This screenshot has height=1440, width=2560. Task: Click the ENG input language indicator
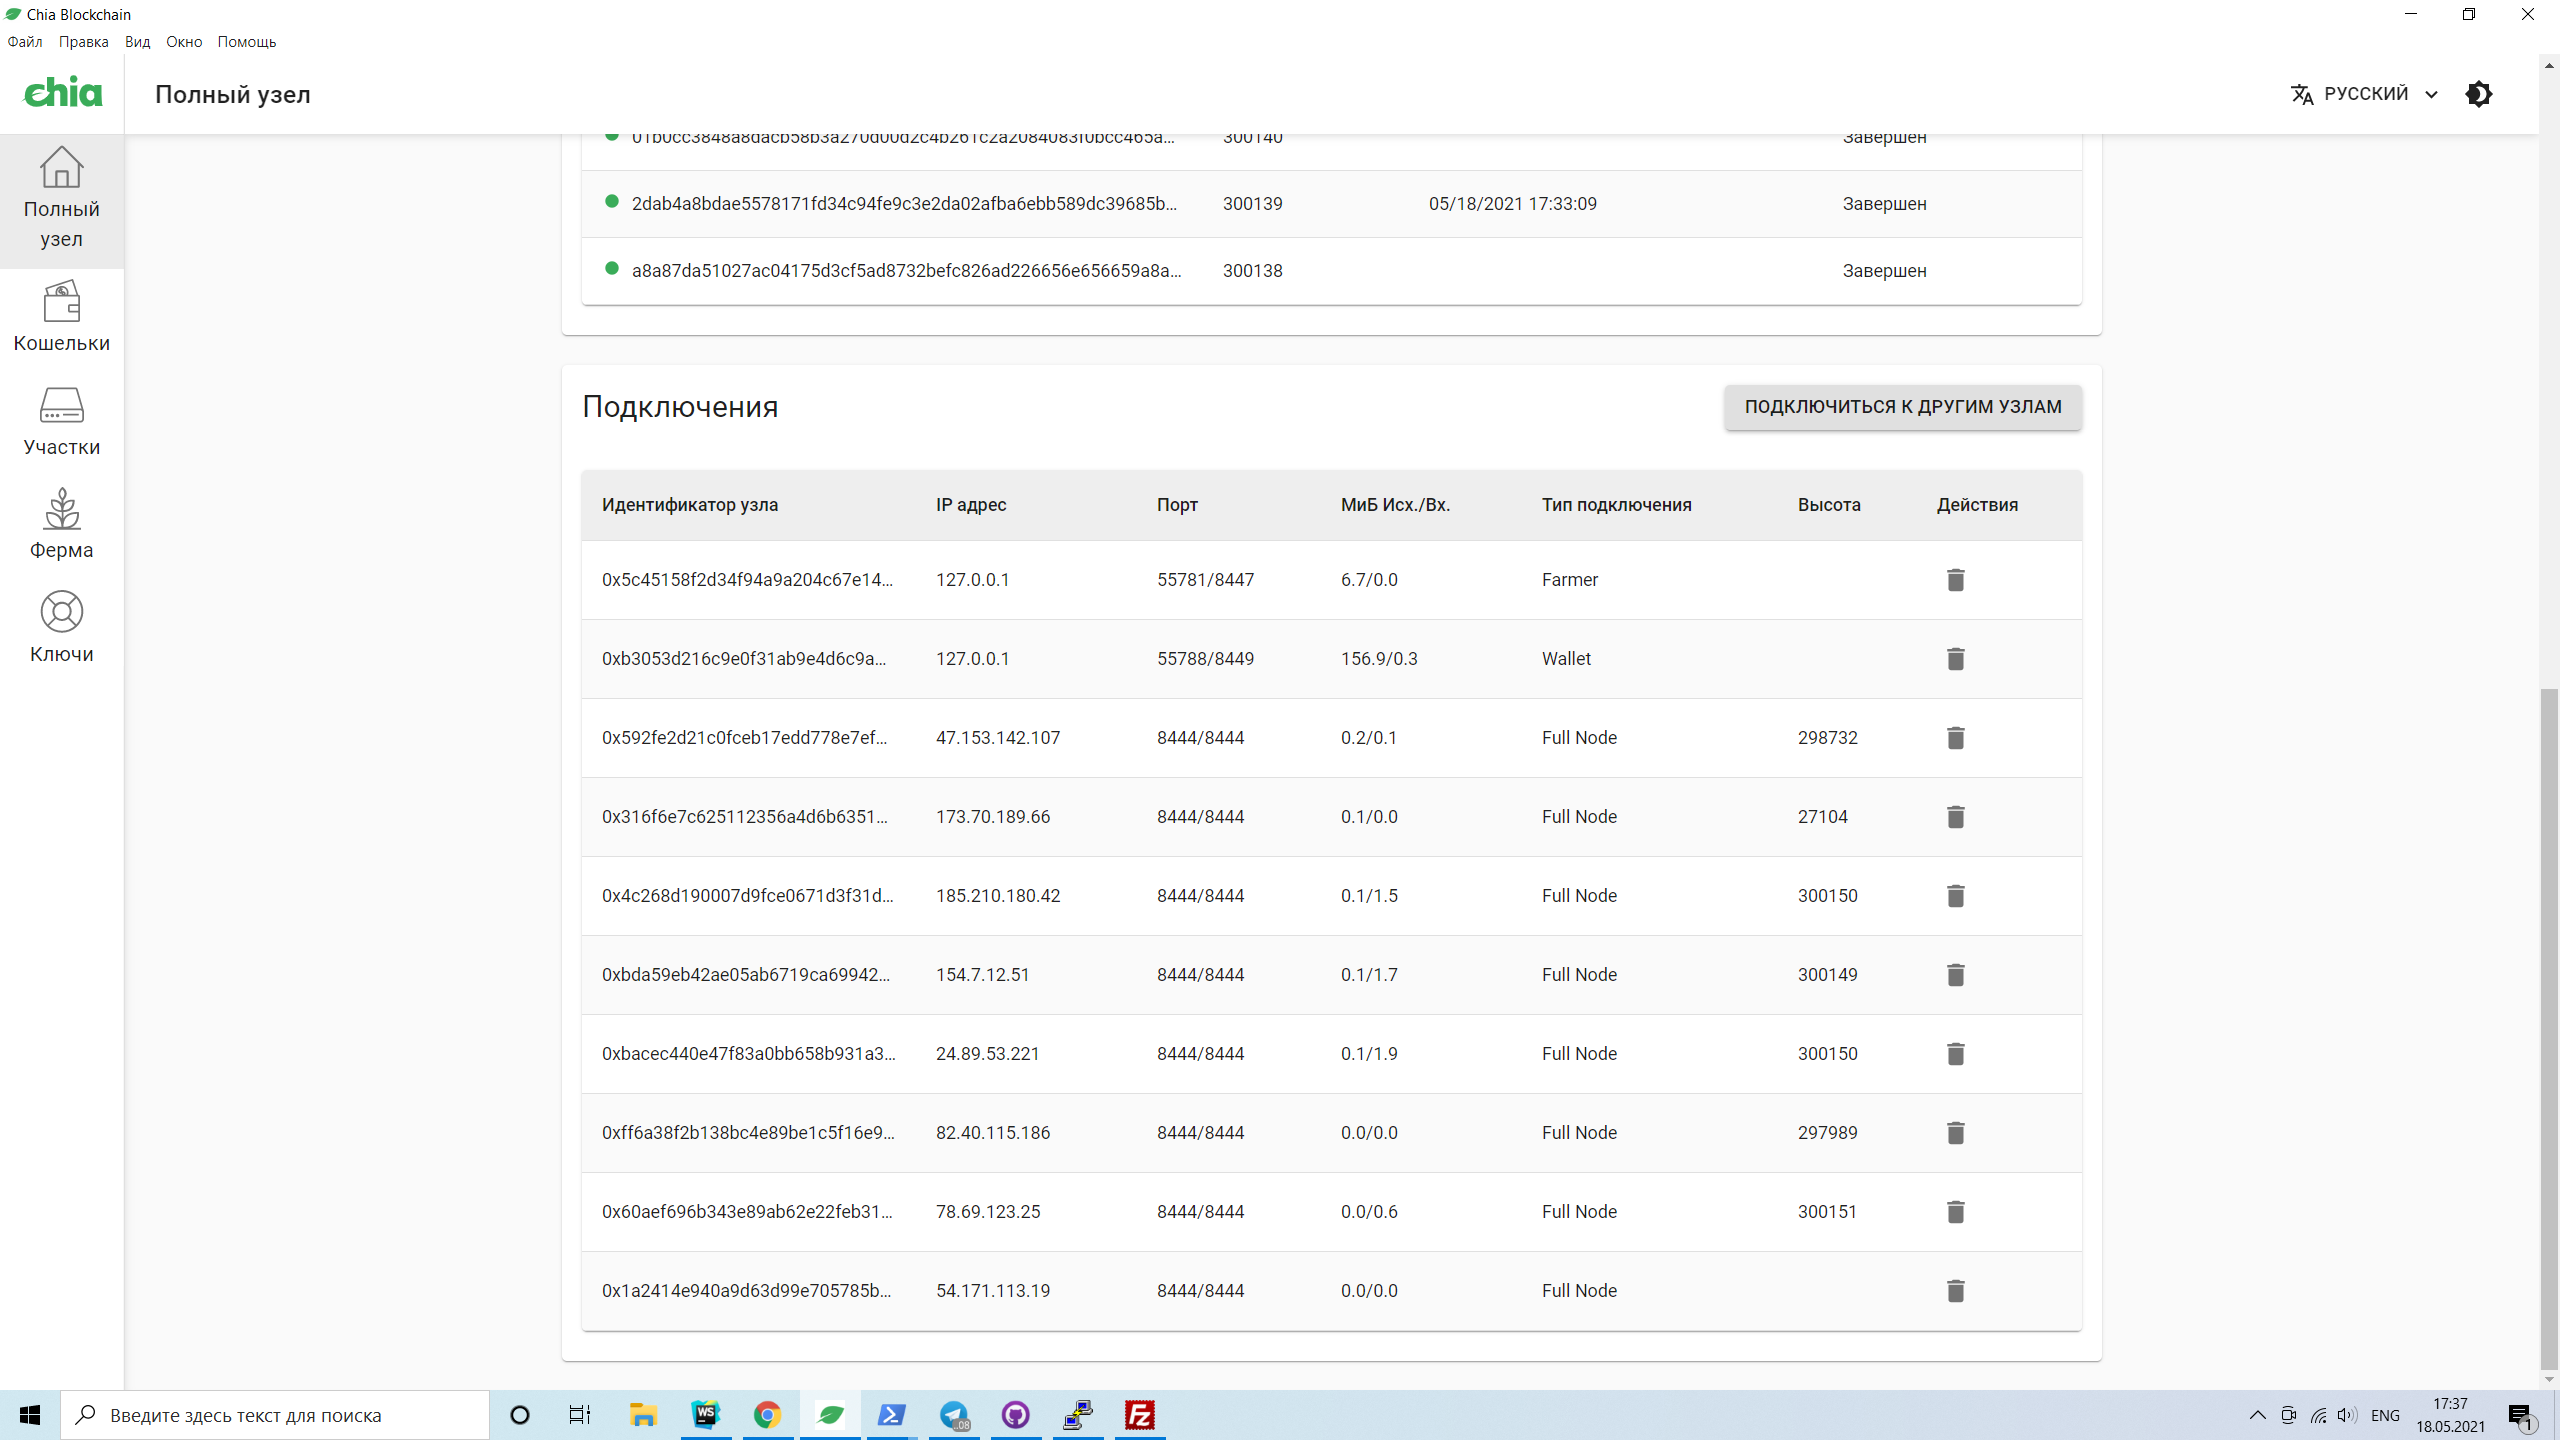[2385, 1415]
